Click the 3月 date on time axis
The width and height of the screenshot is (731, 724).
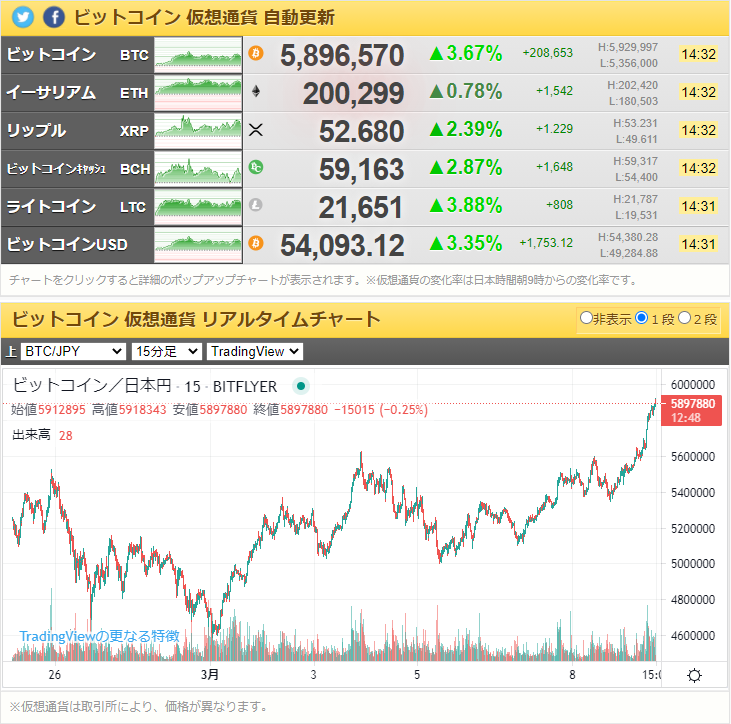pyautogui.click(x=209, y=674)
